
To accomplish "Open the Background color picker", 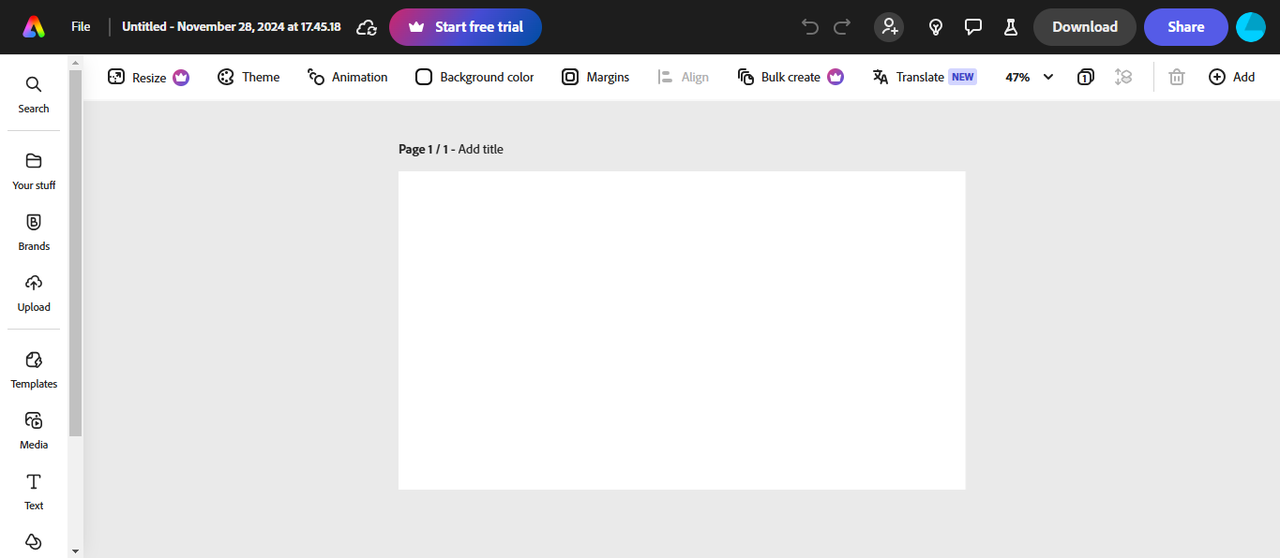I will [x=475, y=77].
